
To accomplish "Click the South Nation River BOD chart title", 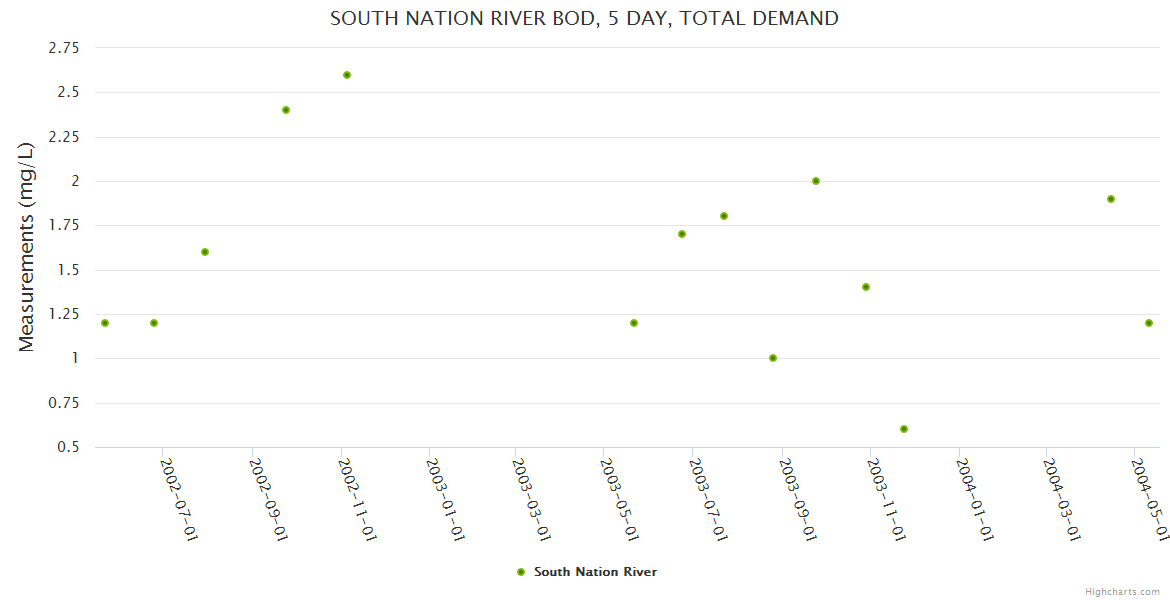I will [x=584, y=18].
